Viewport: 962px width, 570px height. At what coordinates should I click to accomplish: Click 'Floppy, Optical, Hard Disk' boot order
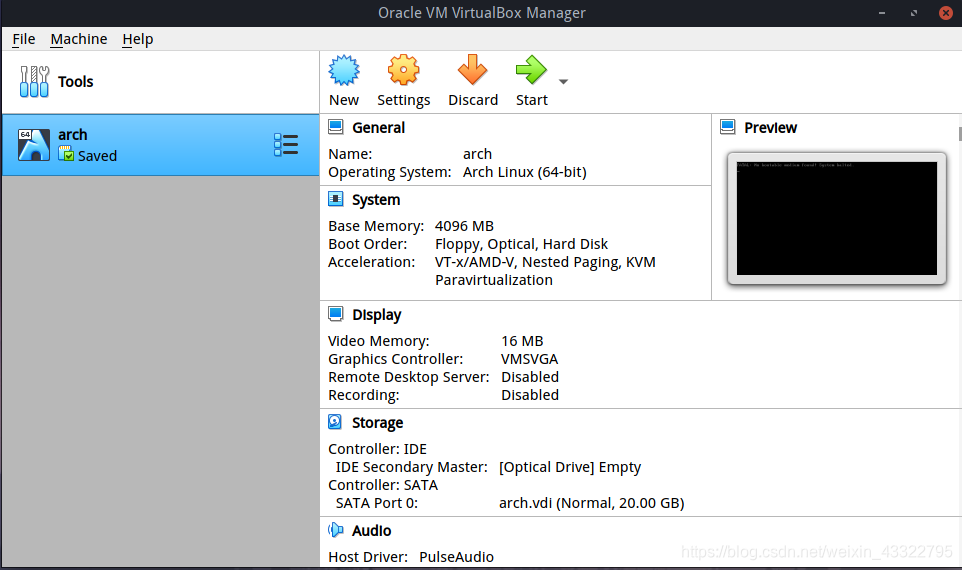[521, 244]
